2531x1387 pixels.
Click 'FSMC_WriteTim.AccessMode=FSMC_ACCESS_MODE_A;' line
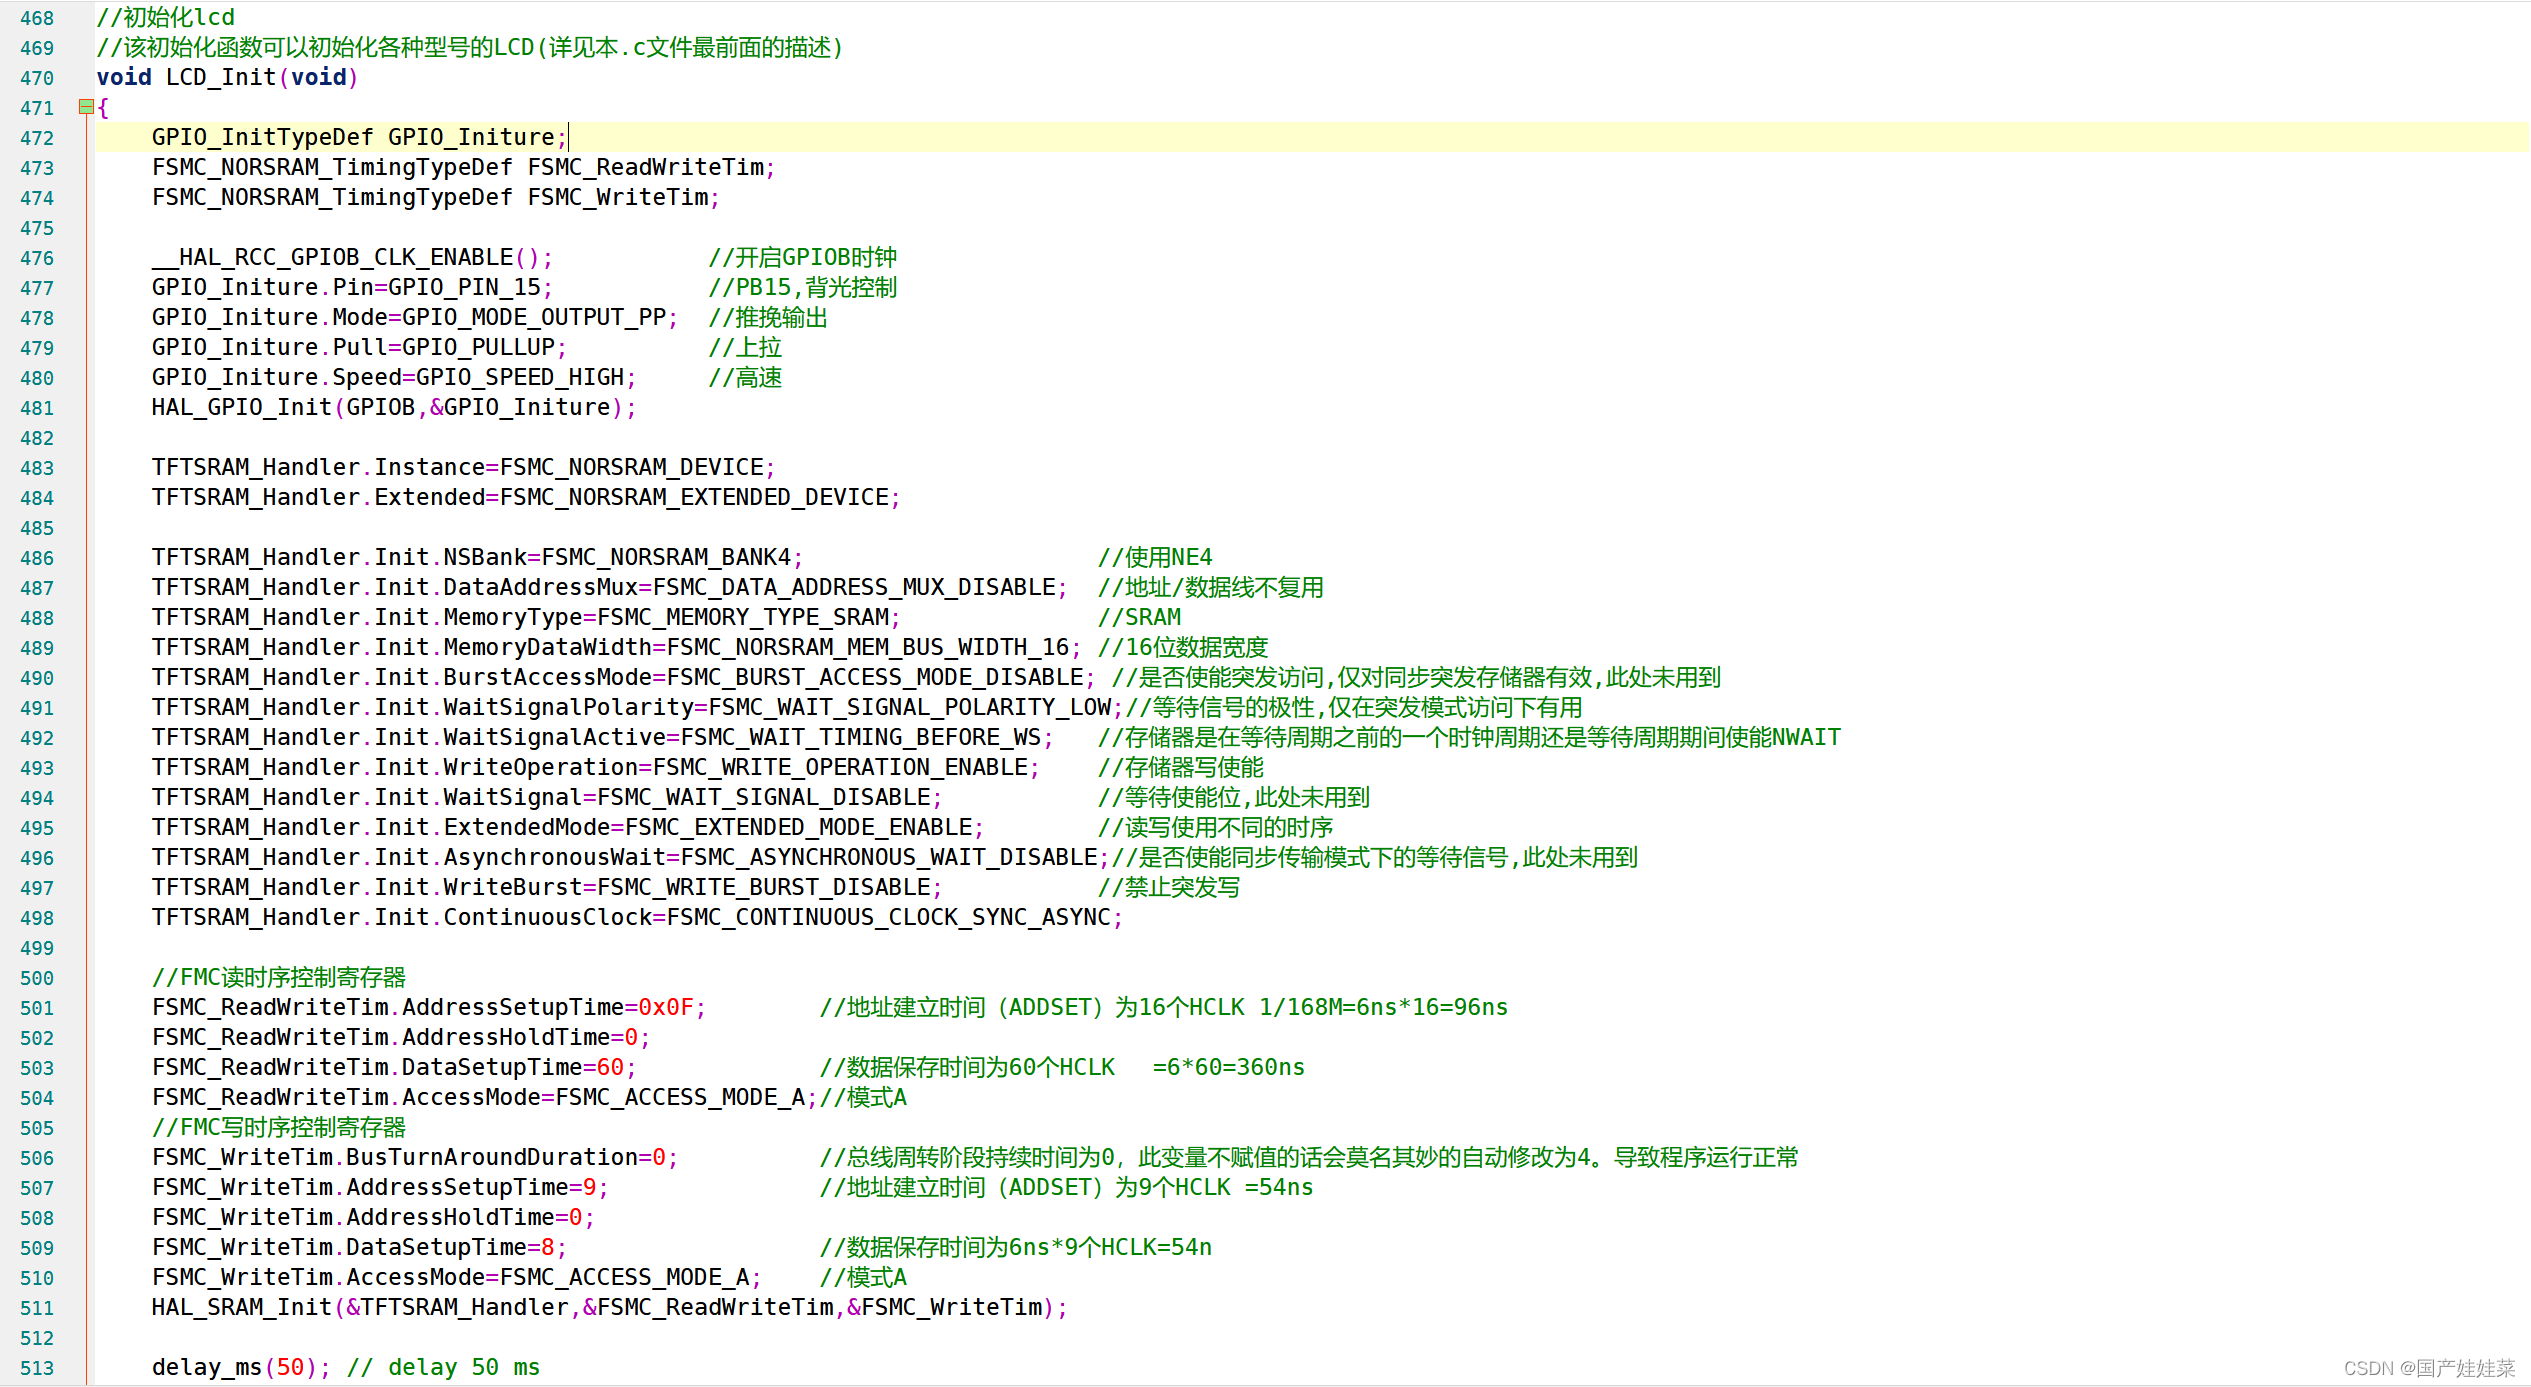click(x=457, y=1277)
